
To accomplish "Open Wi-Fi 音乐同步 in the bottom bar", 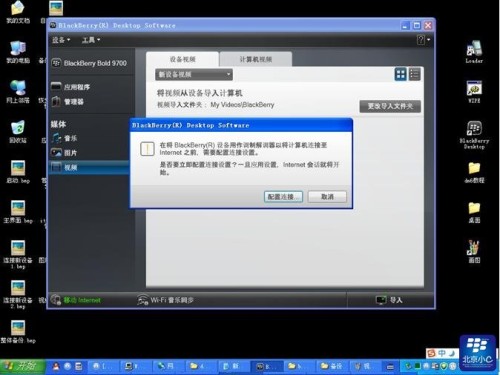I will tap(165, 300).
